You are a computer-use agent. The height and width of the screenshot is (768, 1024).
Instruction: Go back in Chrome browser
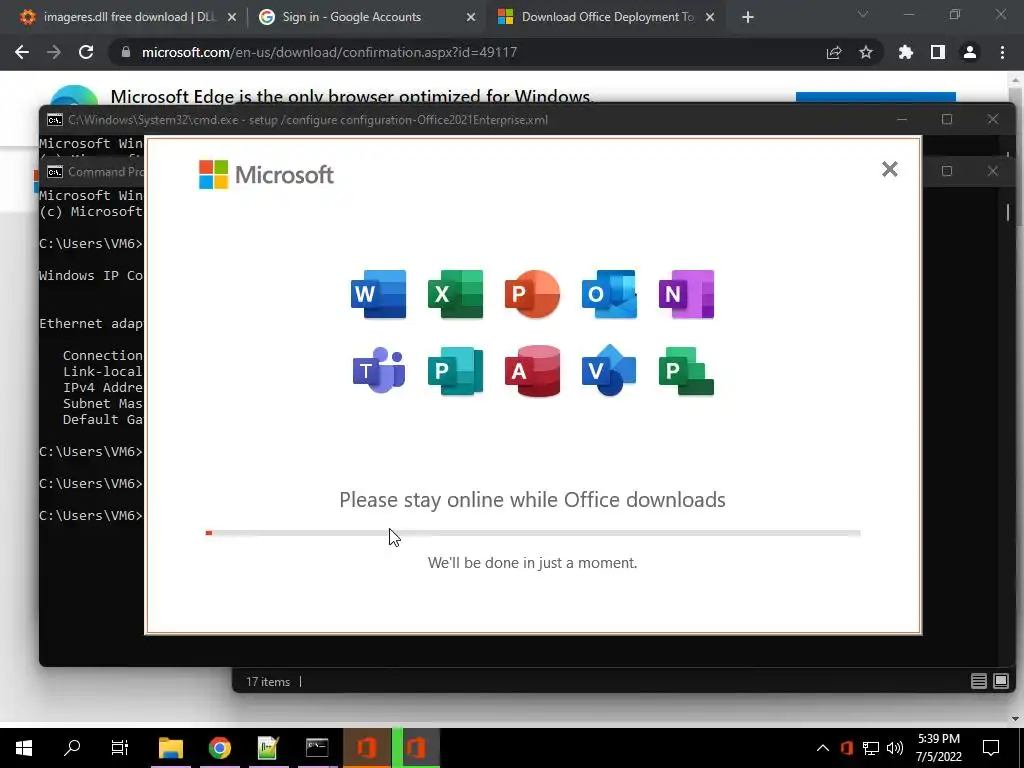pos(22,52)
